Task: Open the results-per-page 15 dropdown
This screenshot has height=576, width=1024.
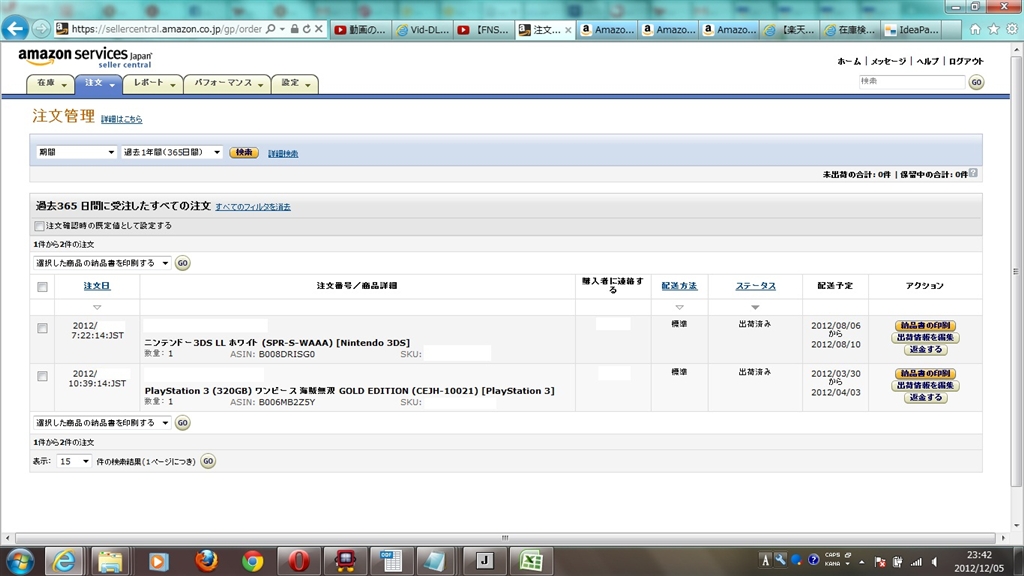Action: click(x=73, y=461)
